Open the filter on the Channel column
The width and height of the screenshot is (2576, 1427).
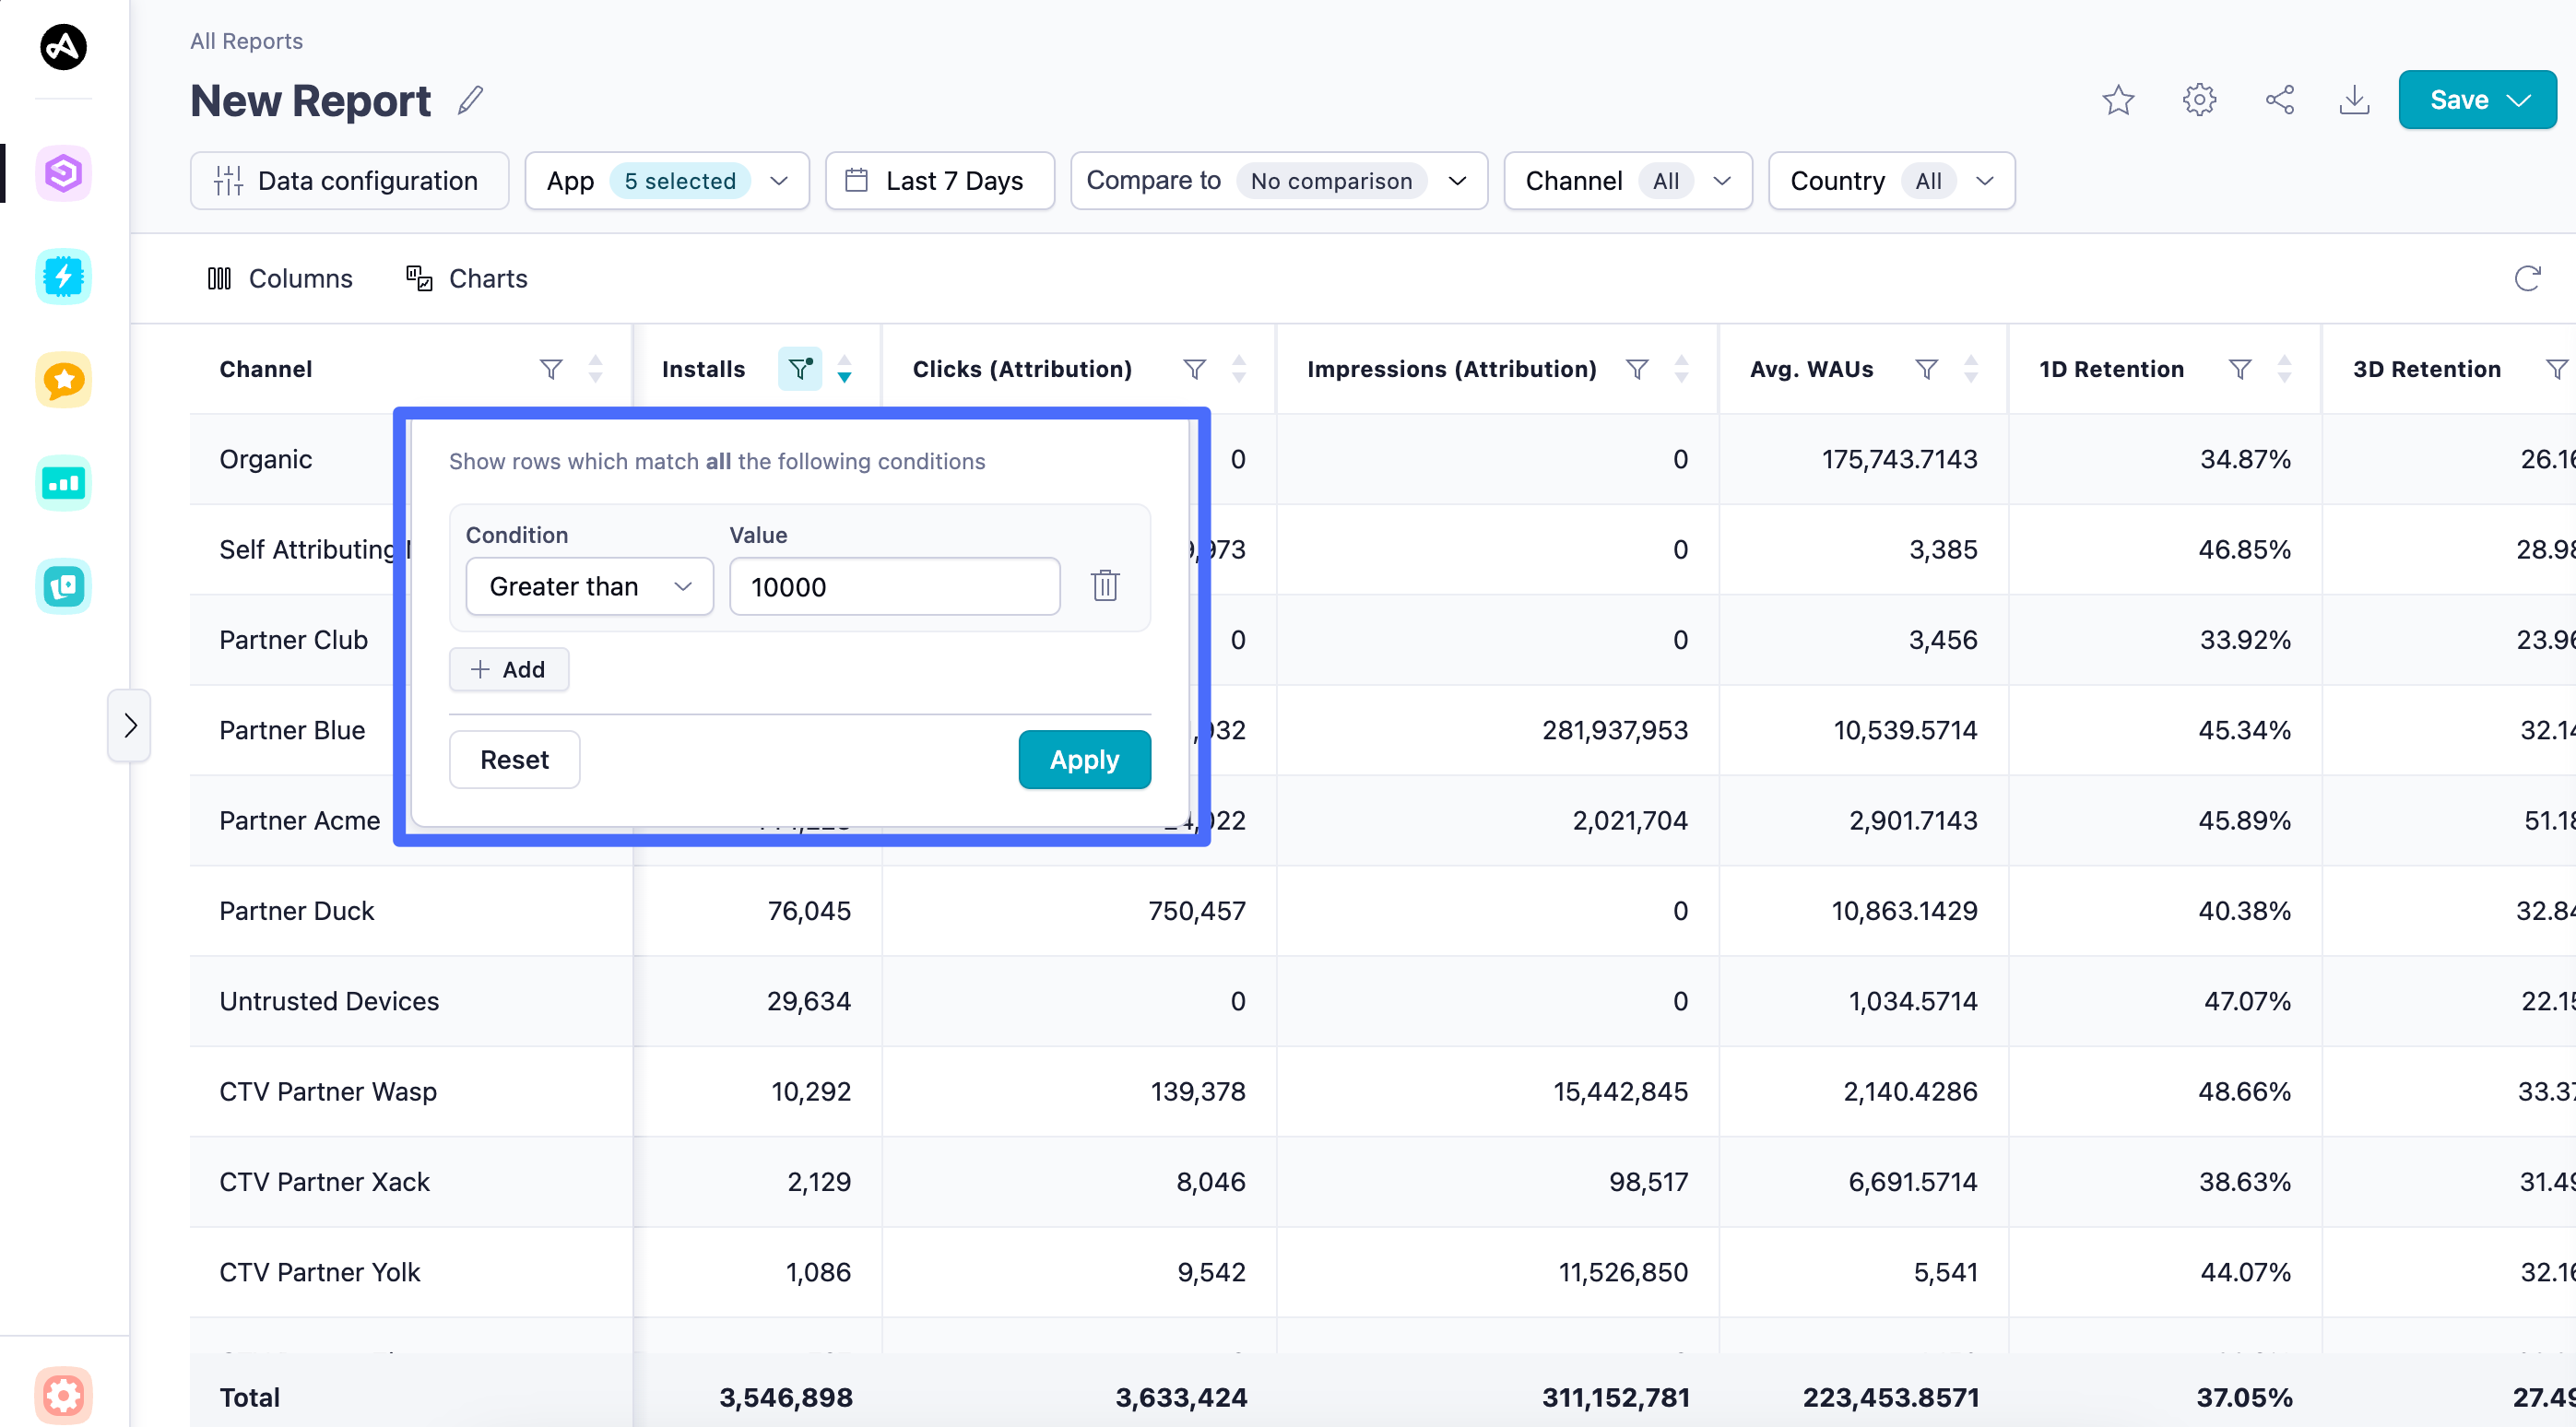[x=550, y=369]
